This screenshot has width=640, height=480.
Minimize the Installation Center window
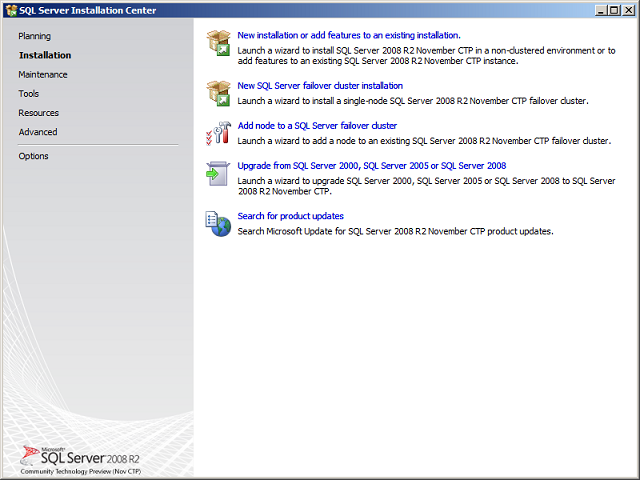click(x=601, y=10)
